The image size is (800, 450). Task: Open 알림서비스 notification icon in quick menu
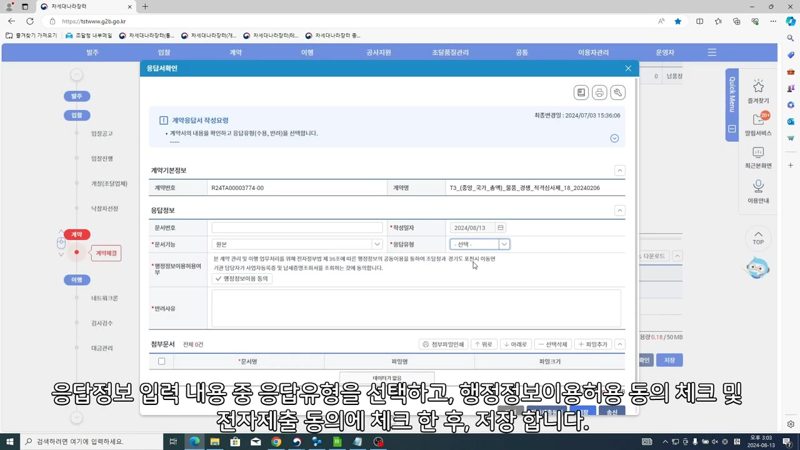coord(758,120)
